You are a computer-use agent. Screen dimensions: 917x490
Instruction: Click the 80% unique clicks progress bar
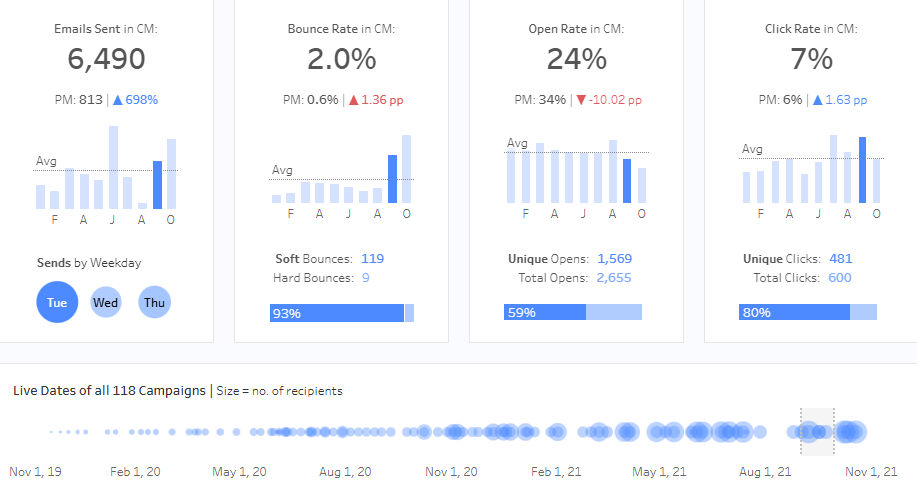tap(794, 313)
